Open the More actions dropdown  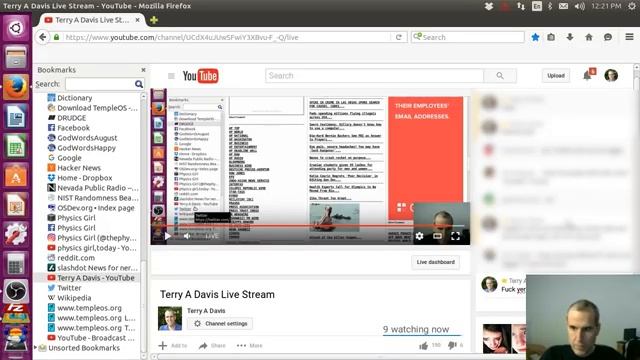point(250,346)
